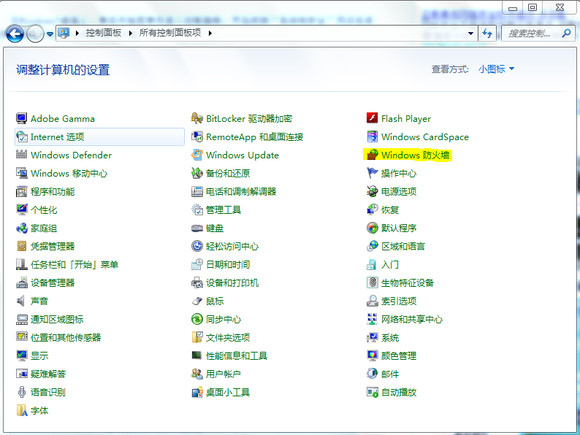Viewport: 580px width, 435px height.
Task: Open the 生物特征设备 link
Action: [x=408, y=283]
